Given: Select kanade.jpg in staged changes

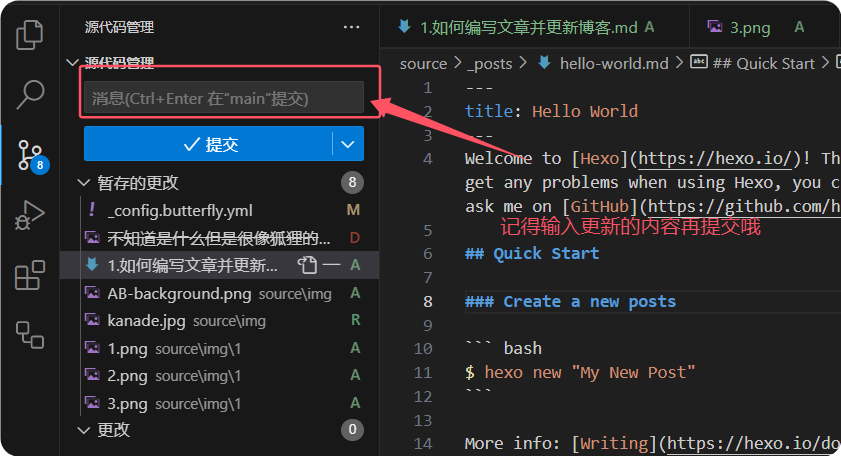Looking at the screenshot, I should pyautogui.click(x=220, y=321).
